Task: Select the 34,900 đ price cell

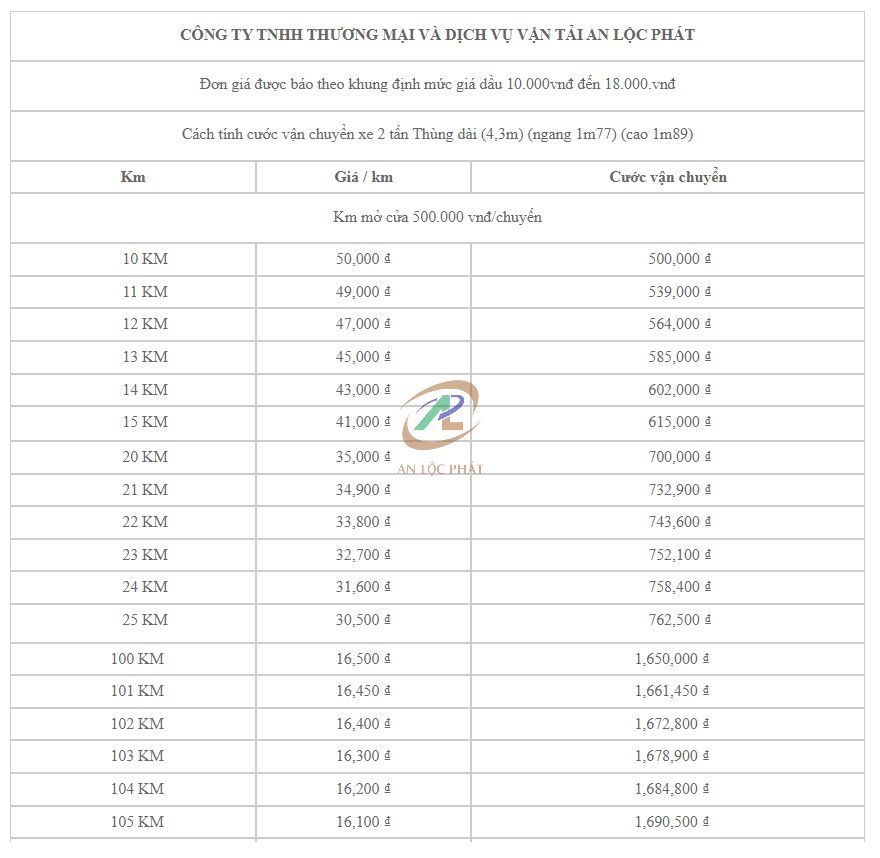Action: click(x=363, y=490)
